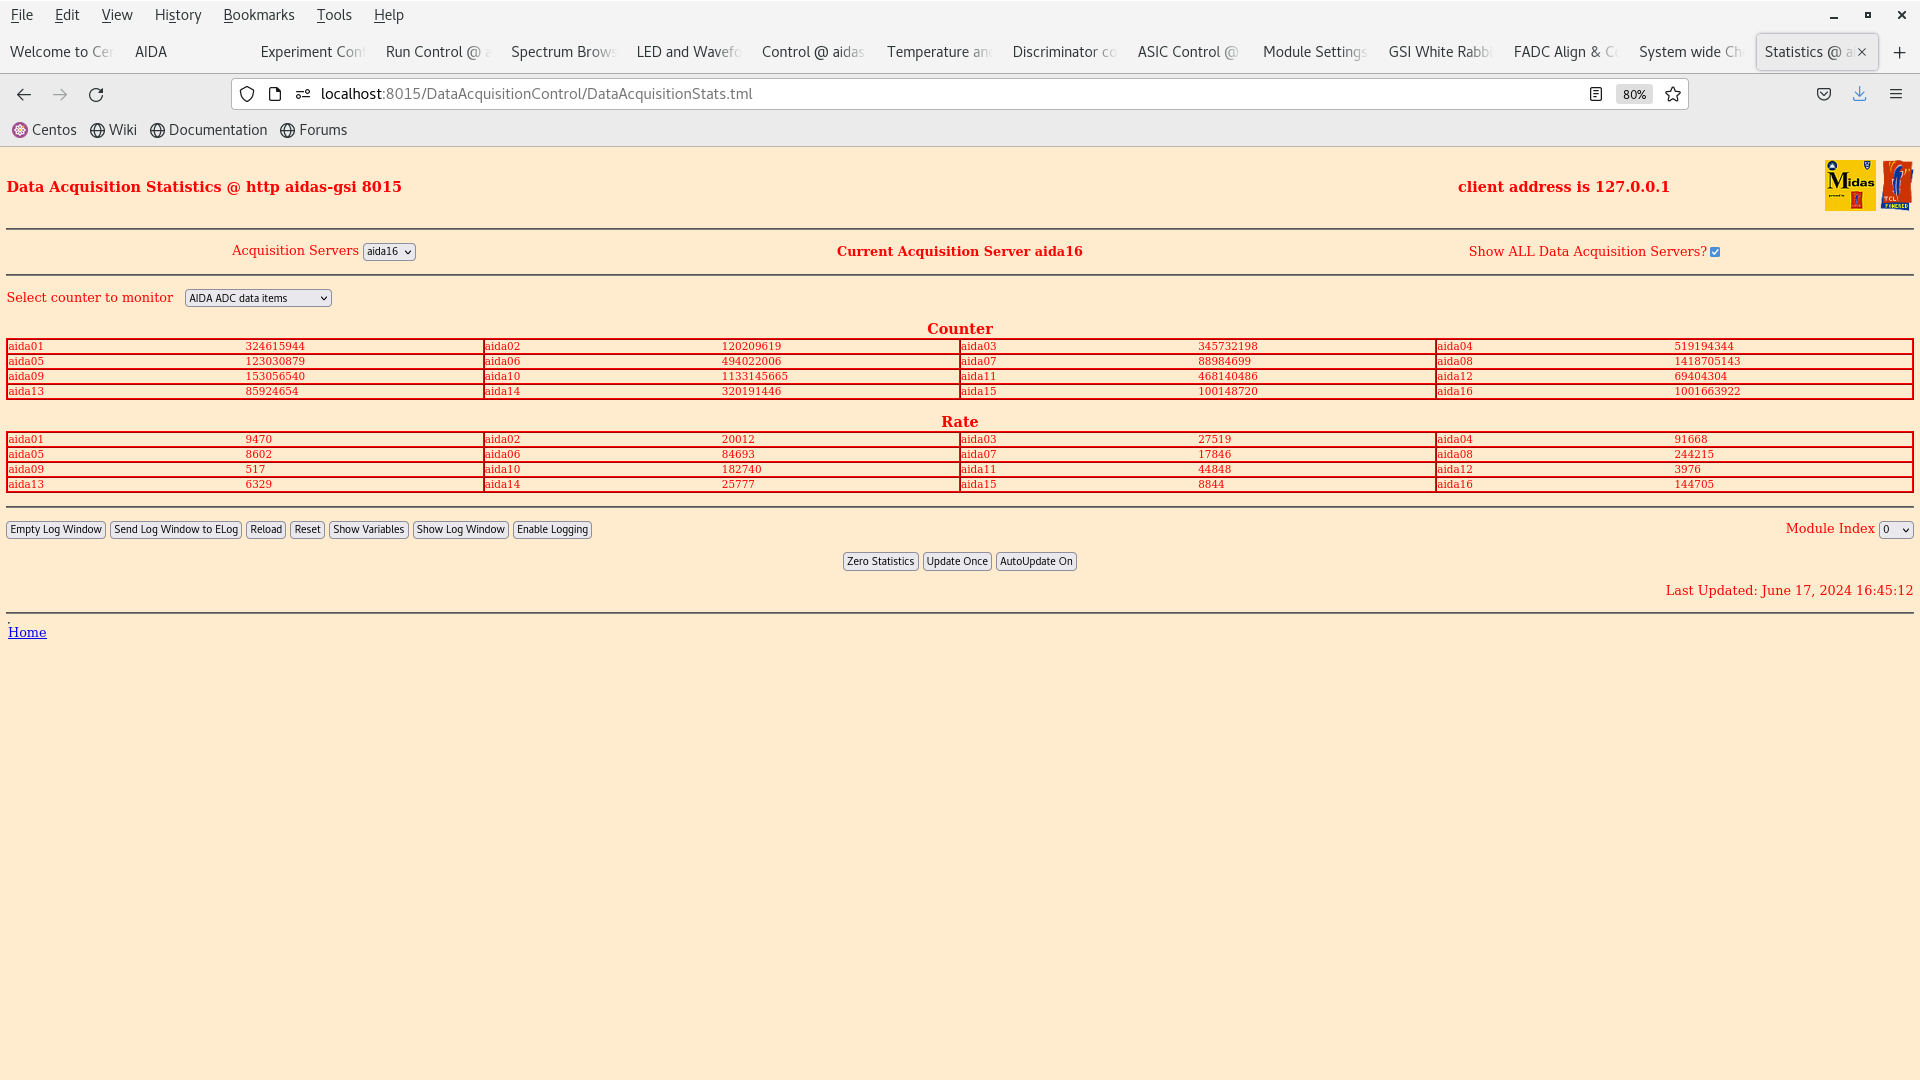
Task: Click the AIDA application tab
Action: point(150,51)
